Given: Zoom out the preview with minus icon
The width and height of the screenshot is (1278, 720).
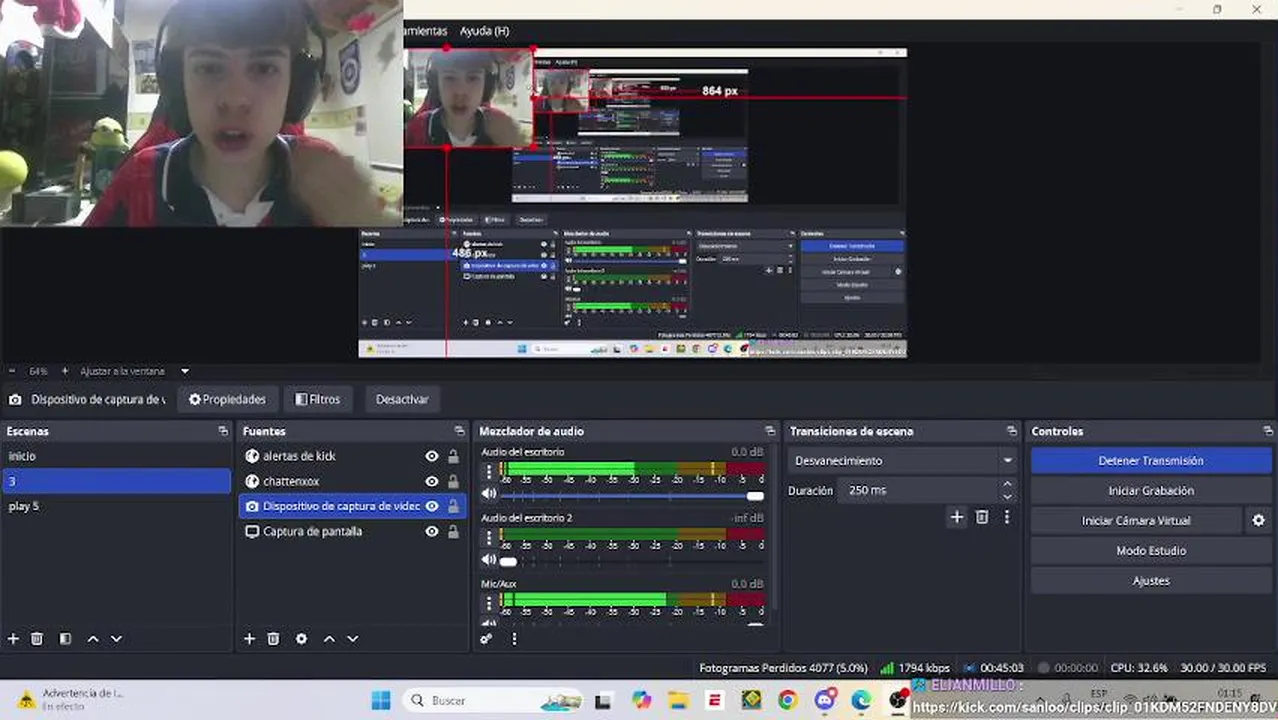Looking at the screenshot, I should (12, 371).
